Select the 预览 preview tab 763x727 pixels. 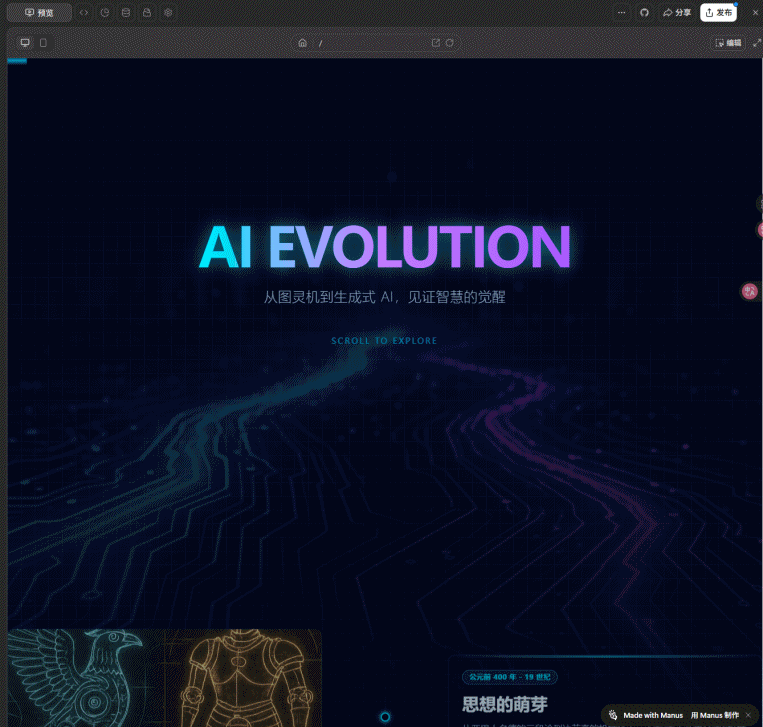pyautogui.click(x=40, y=13)
